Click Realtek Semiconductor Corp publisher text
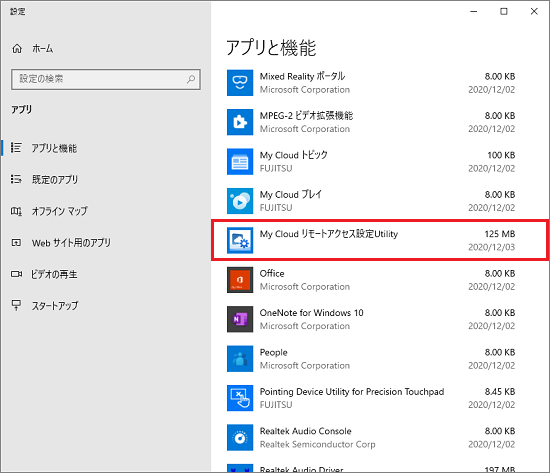The image size is (550, 473). click(317, 444)
